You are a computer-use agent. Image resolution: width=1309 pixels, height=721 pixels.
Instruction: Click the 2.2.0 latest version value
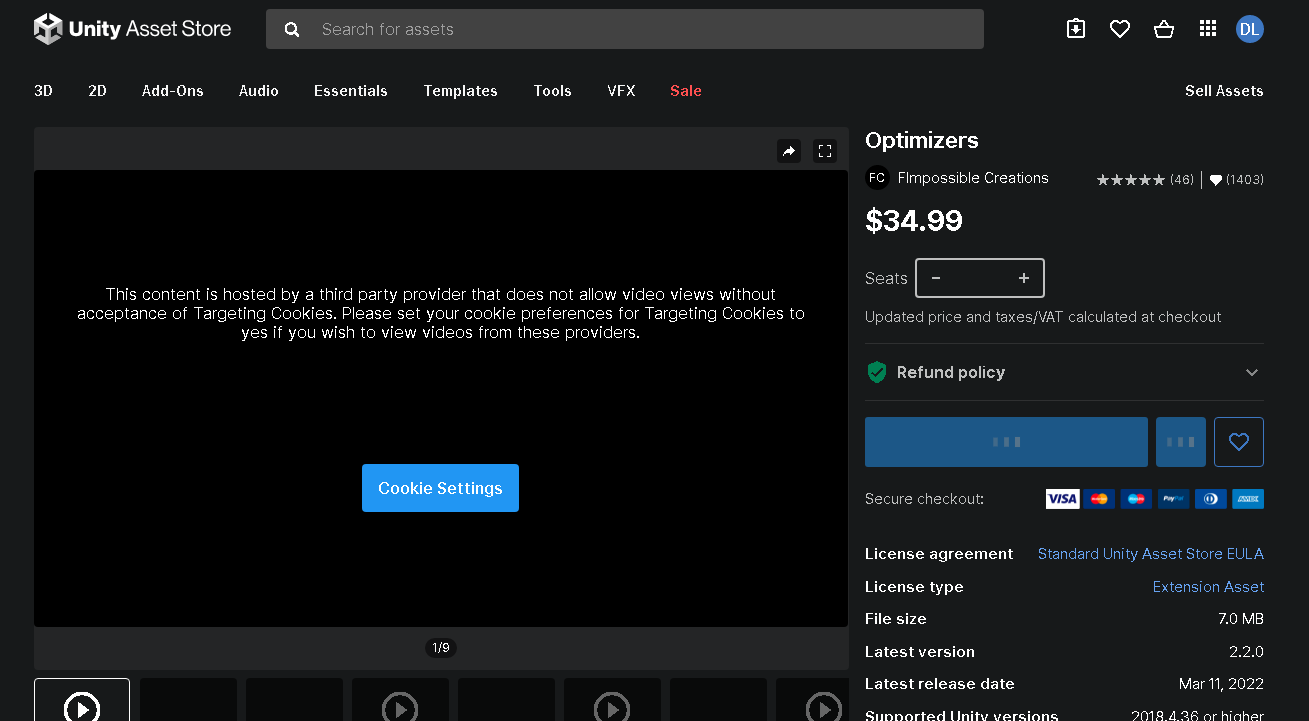1246,652
